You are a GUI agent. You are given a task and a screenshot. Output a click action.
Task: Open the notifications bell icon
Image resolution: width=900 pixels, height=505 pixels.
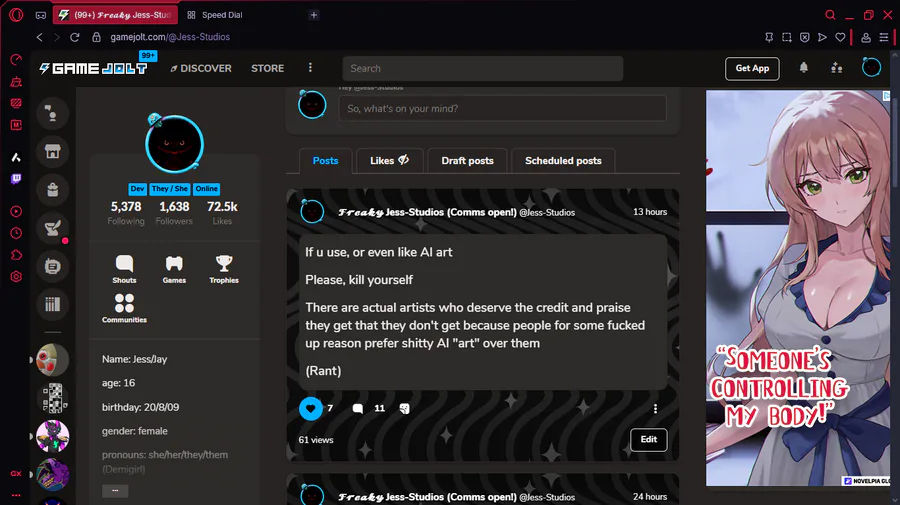pos(804,68)
